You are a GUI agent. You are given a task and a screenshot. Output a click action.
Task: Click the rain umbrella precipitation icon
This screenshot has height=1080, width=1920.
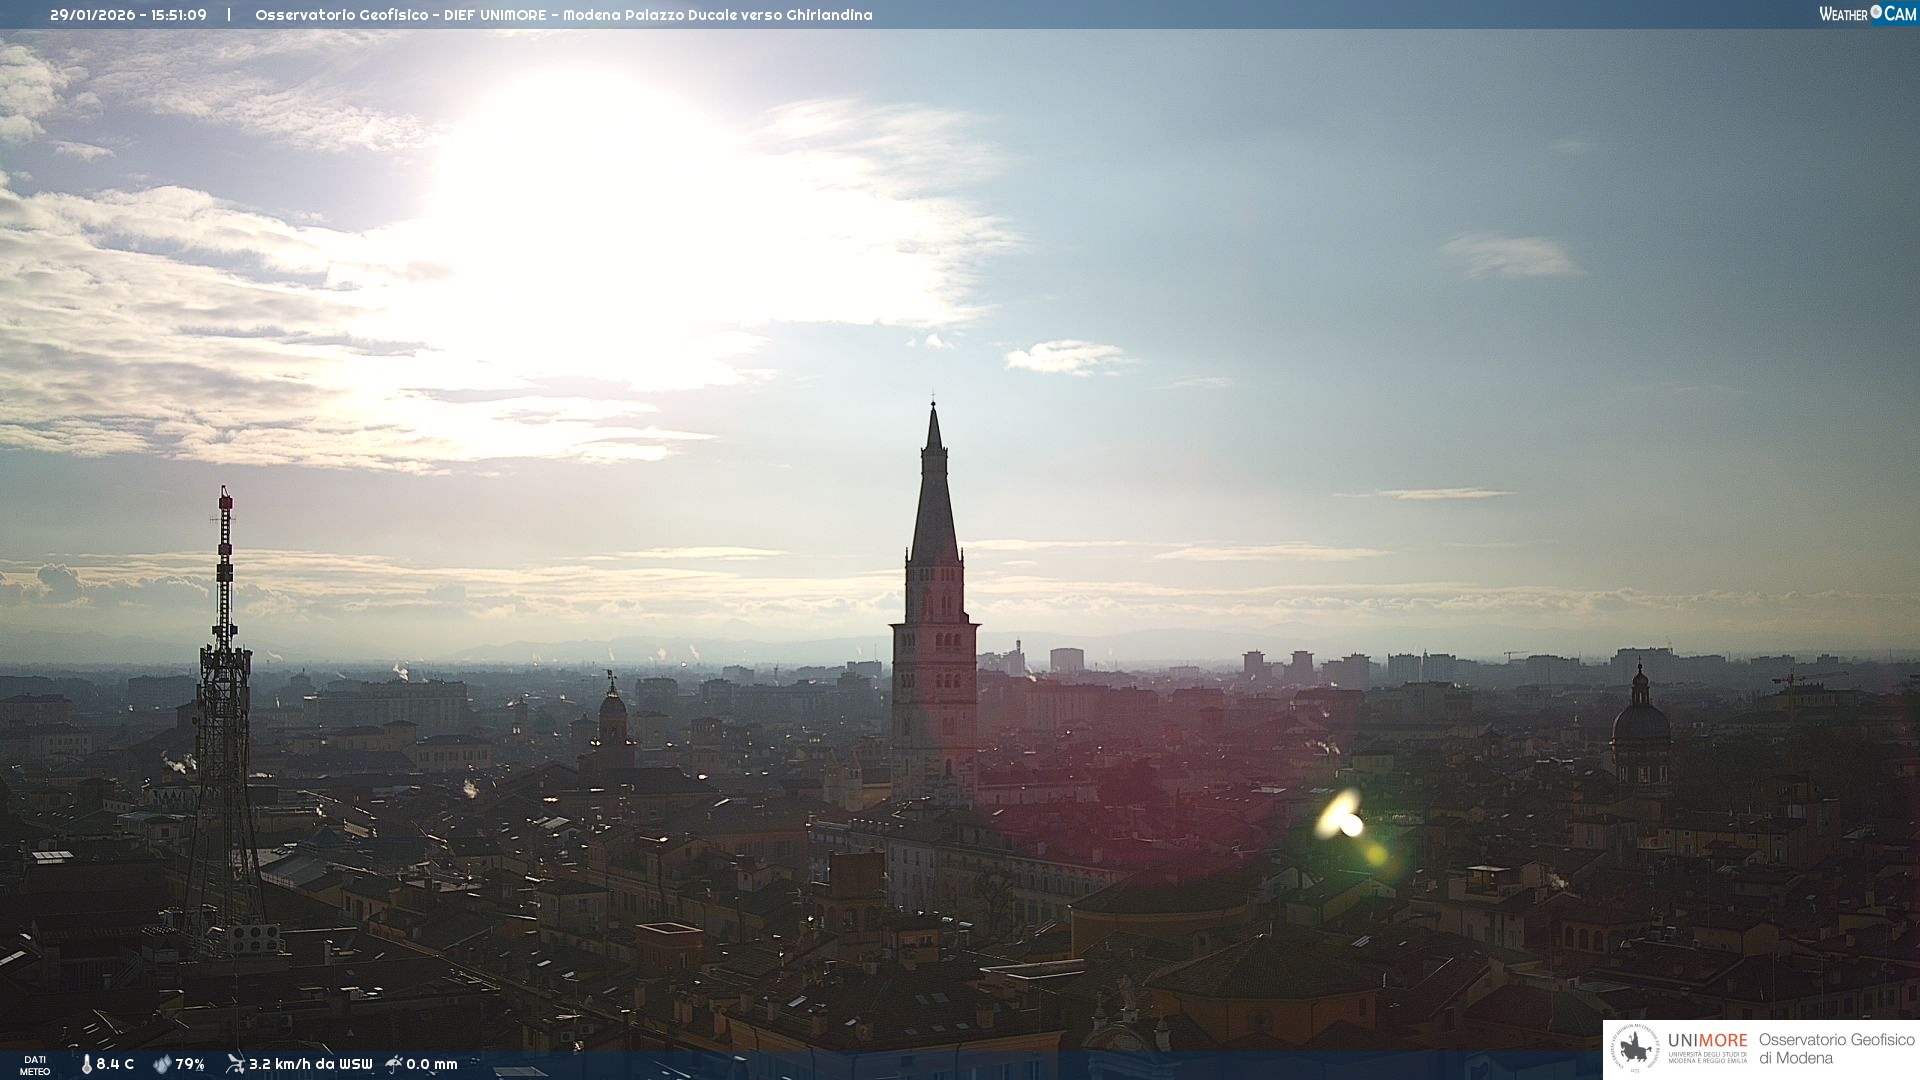(394, 1064)
